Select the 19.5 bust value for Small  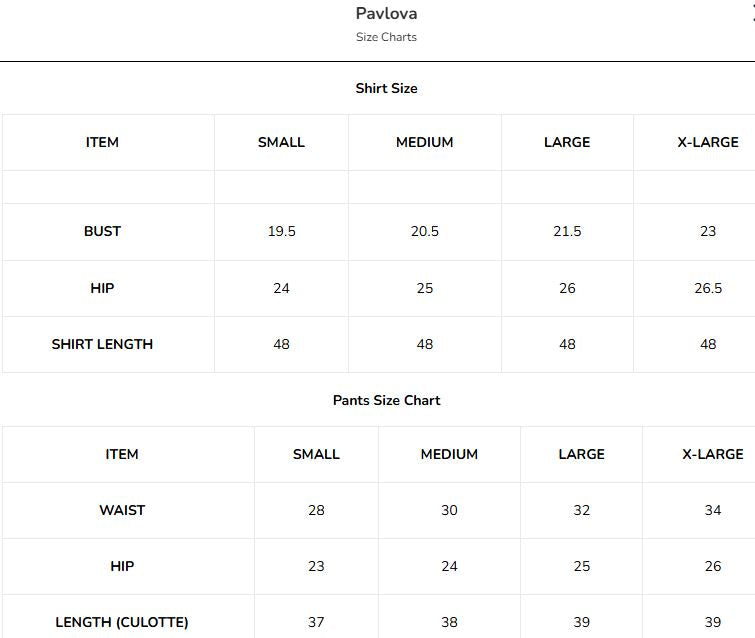coord(281,231)
